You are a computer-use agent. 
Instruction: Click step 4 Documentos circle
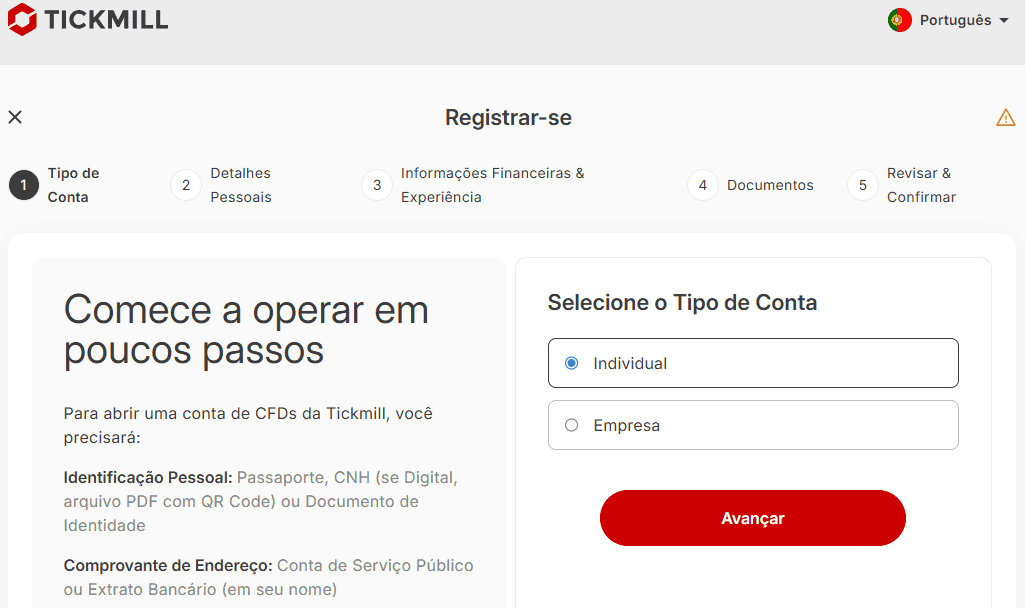702,184
